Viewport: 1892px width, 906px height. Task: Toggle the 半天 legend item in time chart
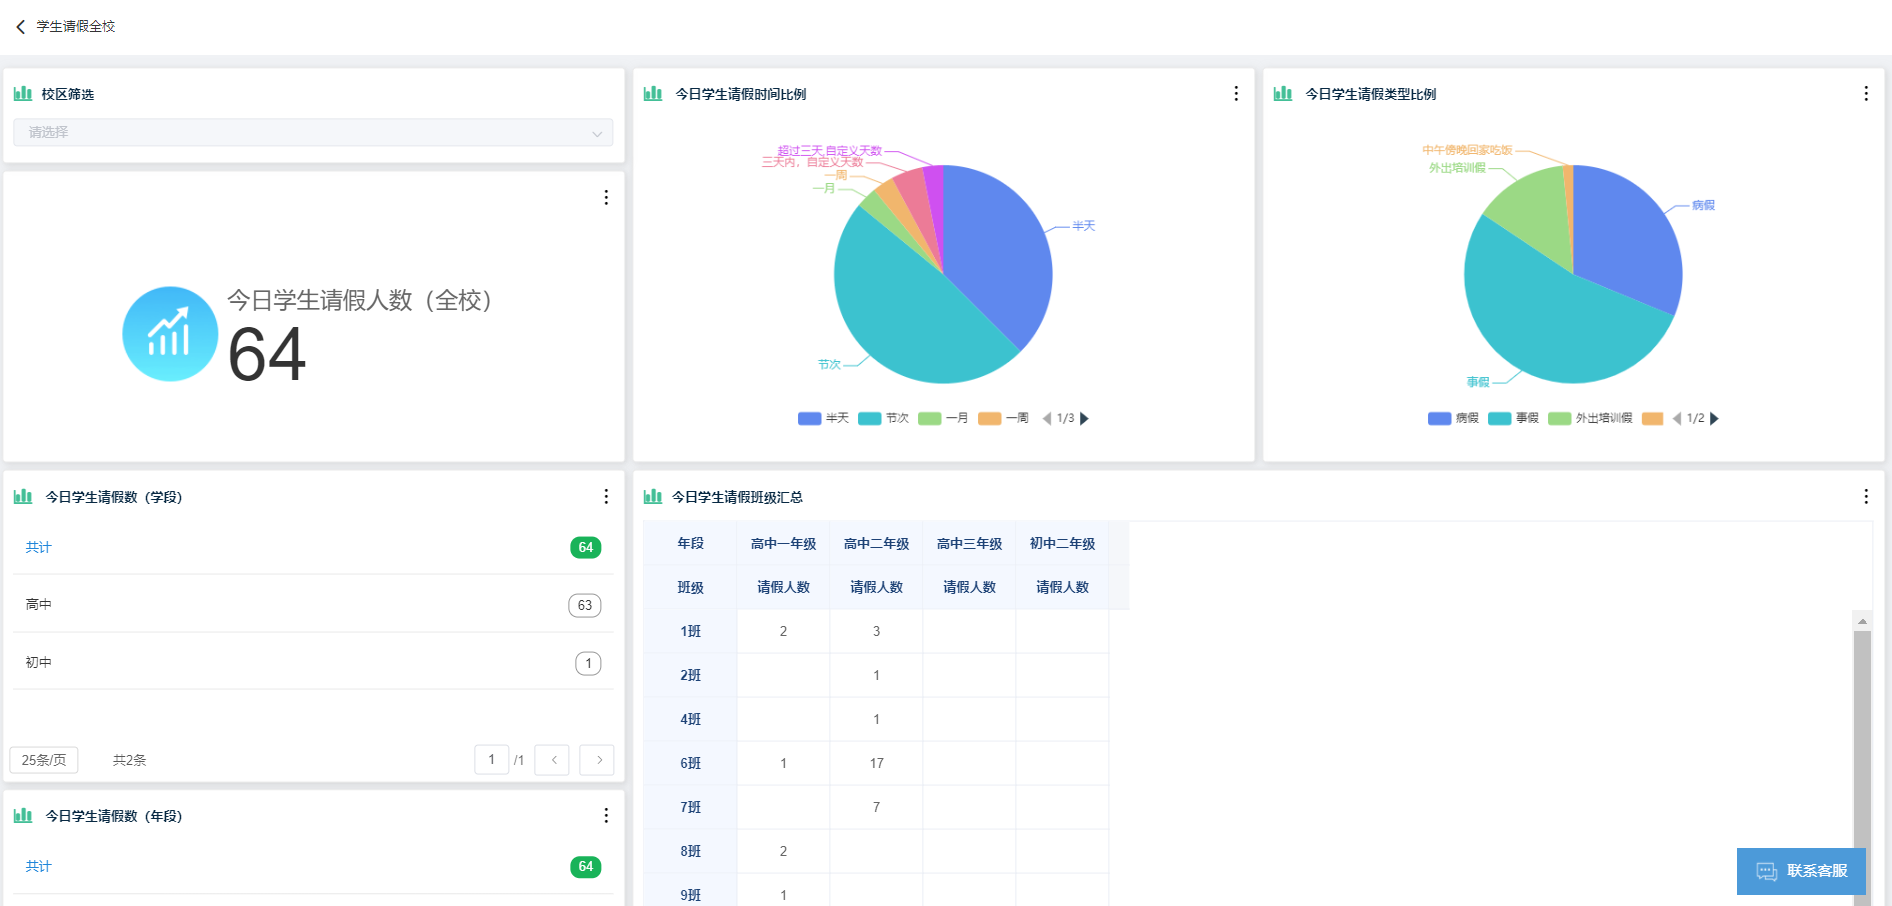824,418
